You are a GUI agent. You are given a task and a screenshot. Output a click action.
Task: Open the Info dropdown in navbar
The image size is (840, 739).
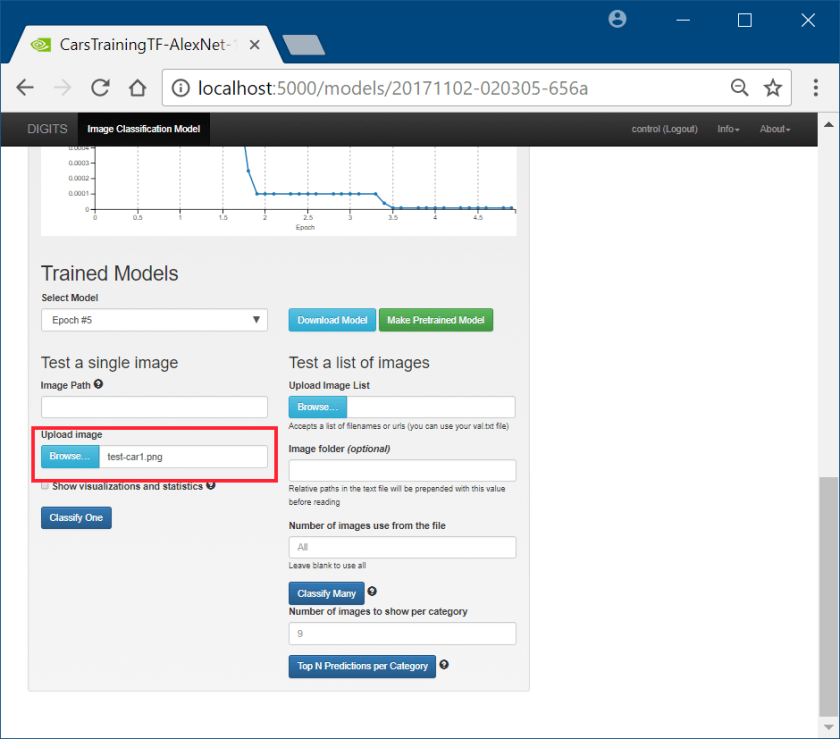pos(728,129)
